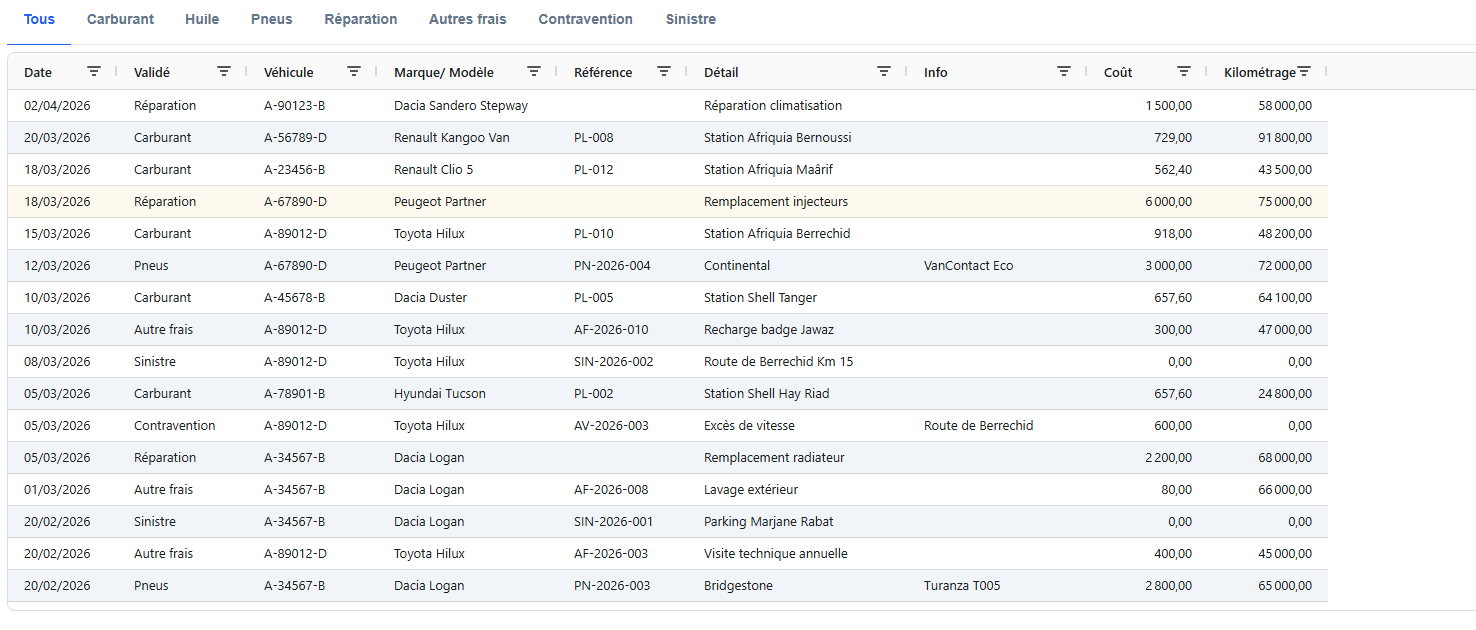
Task: Open filter menu for Coût column
Action: (x=1184, y=71)
